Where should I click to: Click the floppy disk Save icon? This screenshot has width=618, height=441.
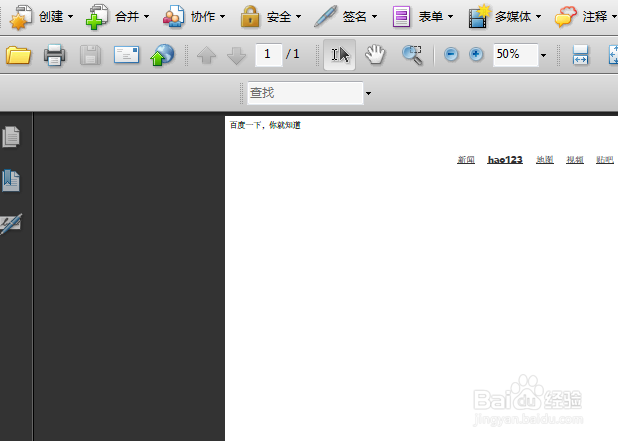click(90, 55)
